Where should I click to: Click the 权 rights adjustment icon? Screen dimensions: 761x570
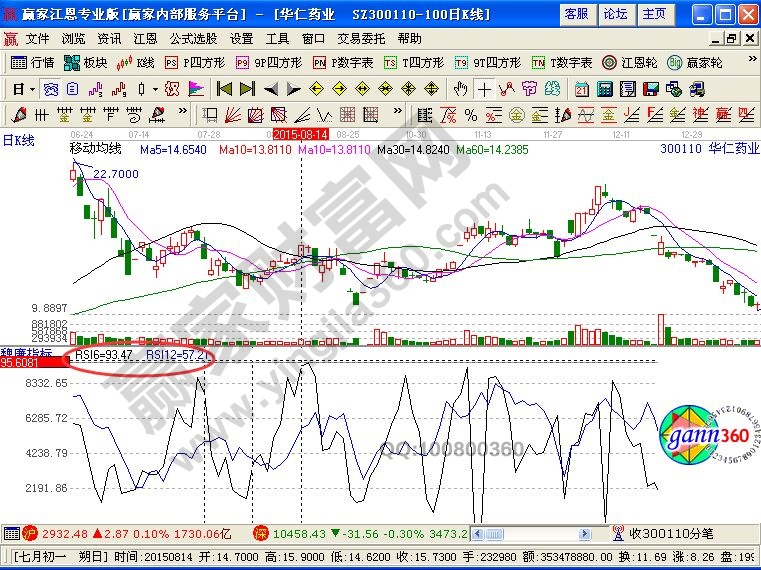point(172,89)
